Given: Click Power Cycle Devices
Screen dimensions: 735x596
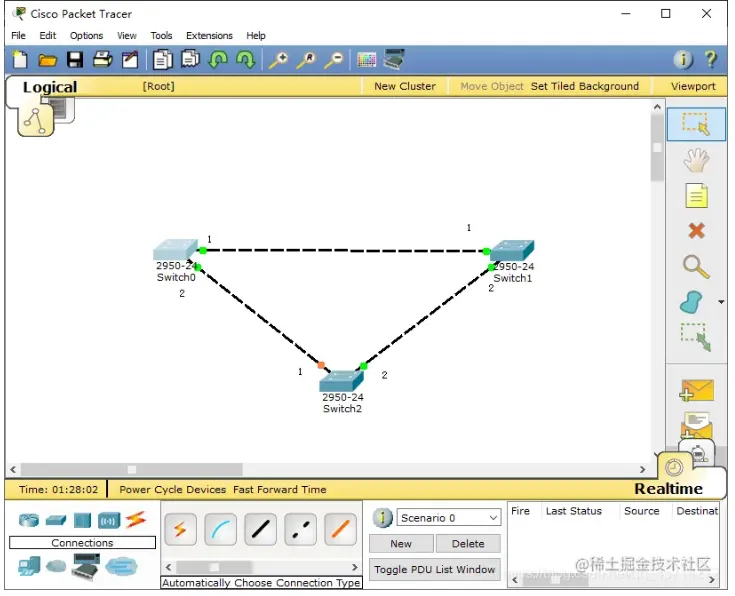Looking at the screenshot, I should [172, 490].
